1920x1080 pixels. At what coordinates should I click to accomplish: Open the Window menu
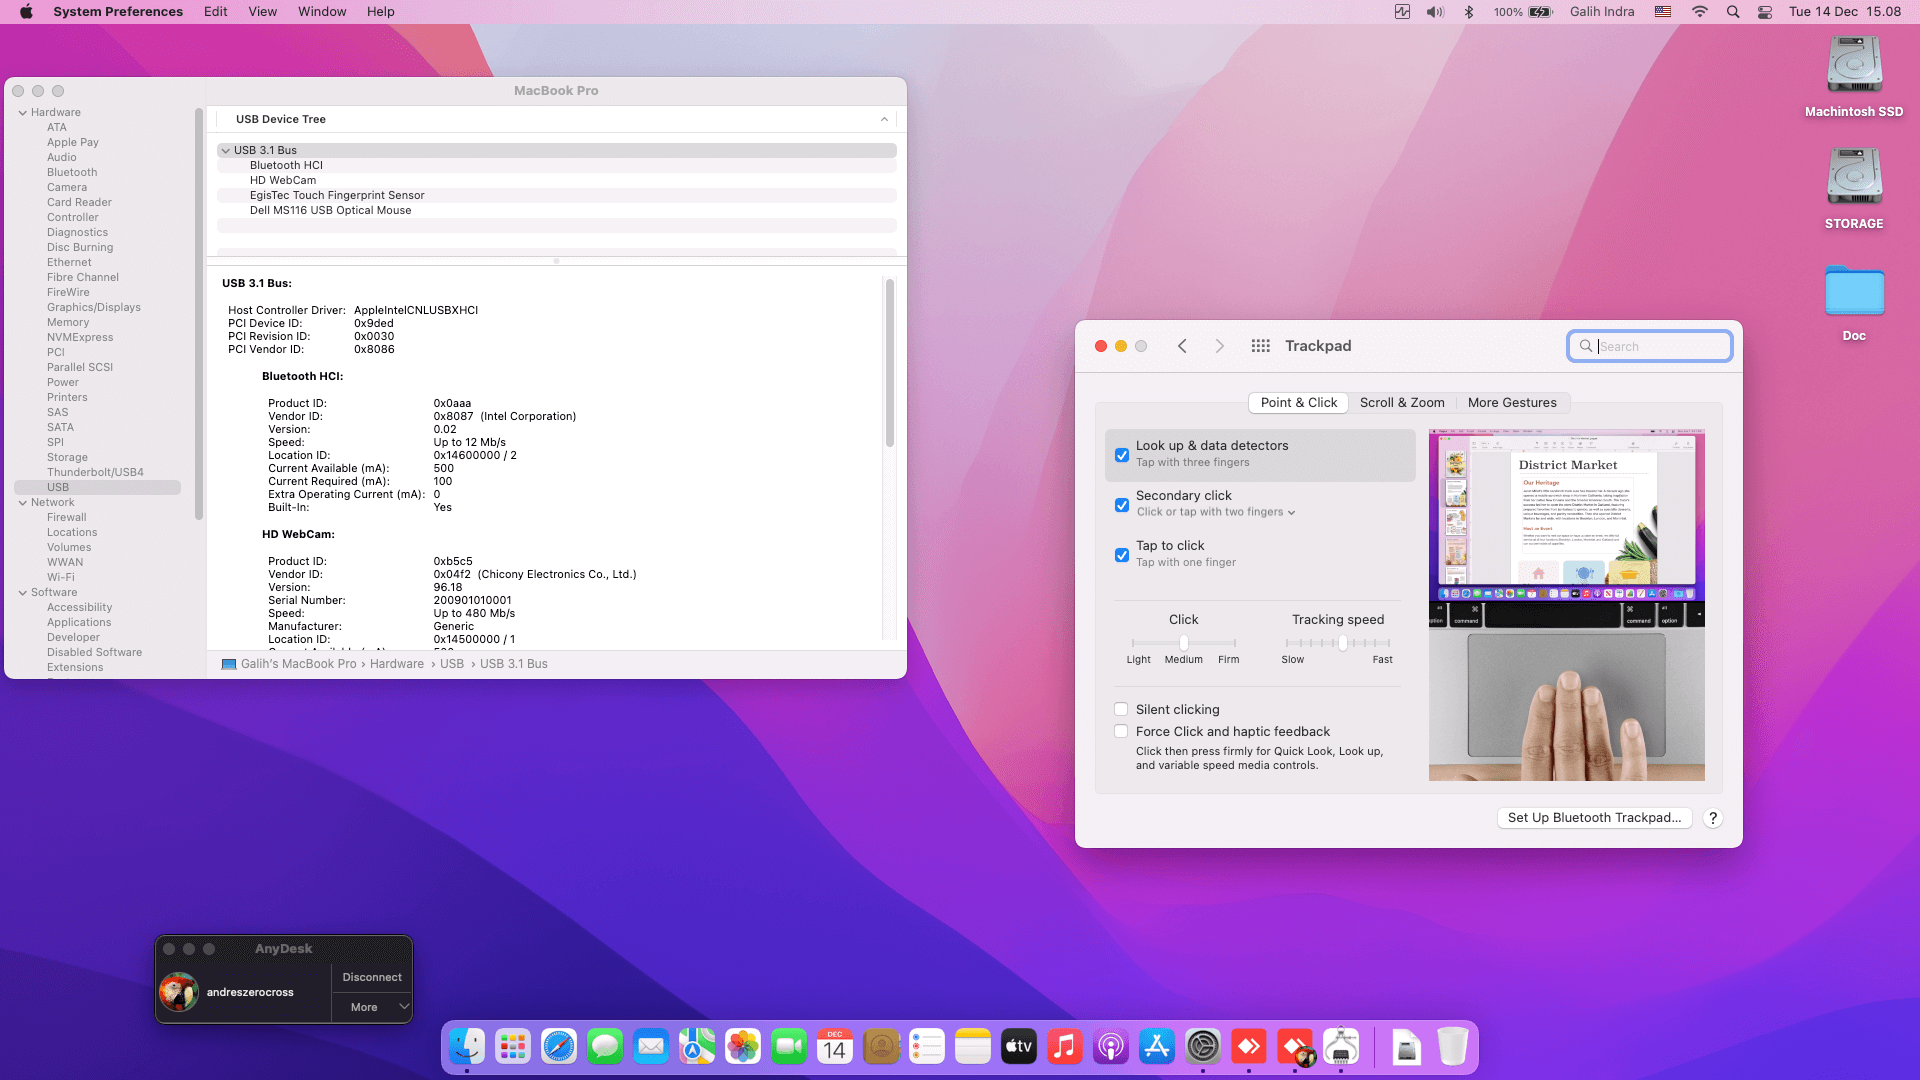click(322, 12)
